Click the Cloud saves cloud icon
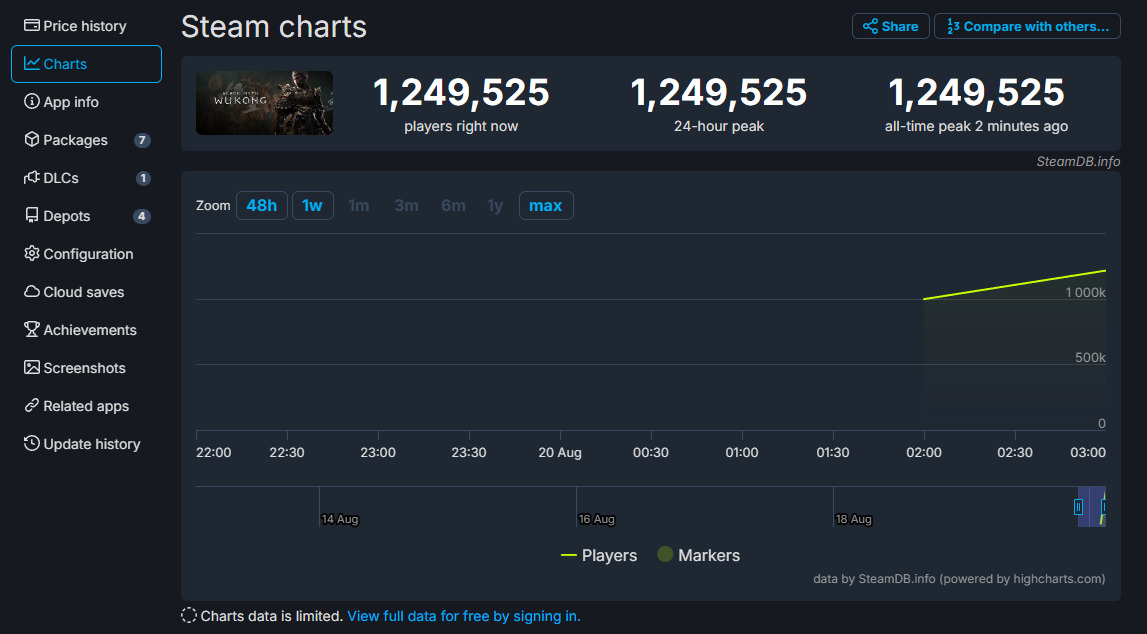Screen dimensions: 1147x634 tap(31, 292)
